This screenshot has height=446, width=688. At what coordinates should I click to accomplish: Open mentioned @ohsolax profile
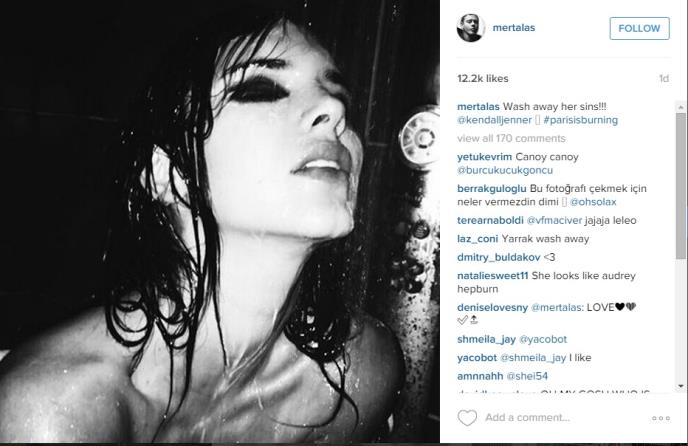[x=593, y=202]
